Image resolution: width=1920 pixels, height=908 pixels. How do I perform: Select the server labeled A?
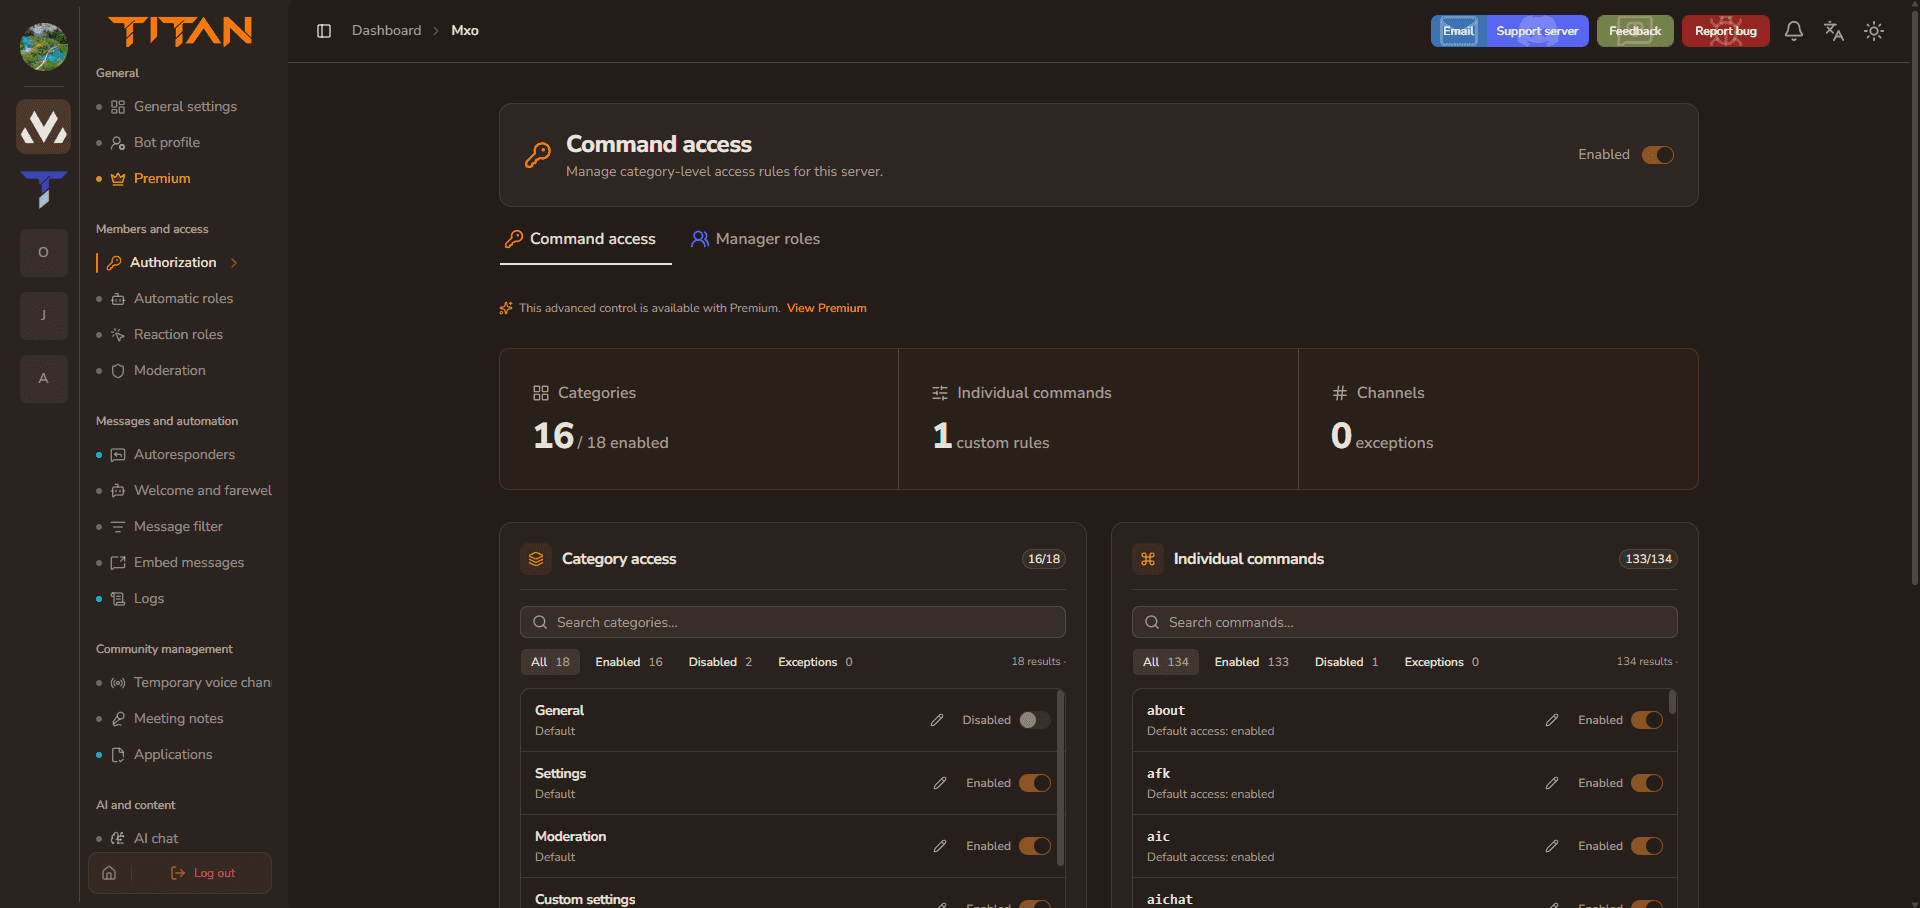(x=44, y=378)
